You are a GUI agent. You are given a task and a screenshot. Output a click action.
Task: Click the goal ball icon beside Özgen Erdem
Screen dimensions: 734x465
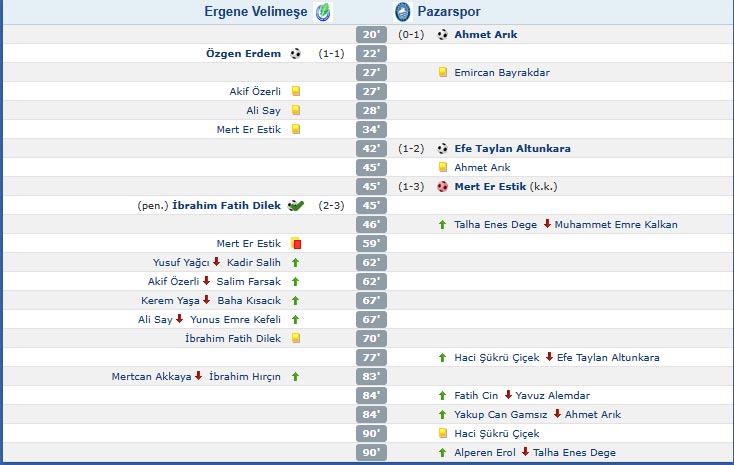295,54
